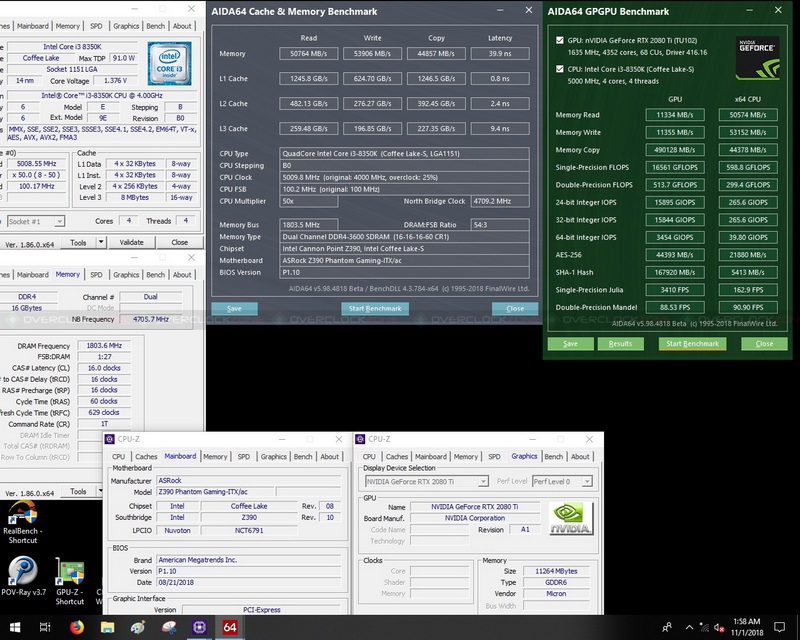The height and width of the screenshot is (640, 800).
Task: Click the '11264 MBytes' memory Size field
Action: (x=556, y=571)
